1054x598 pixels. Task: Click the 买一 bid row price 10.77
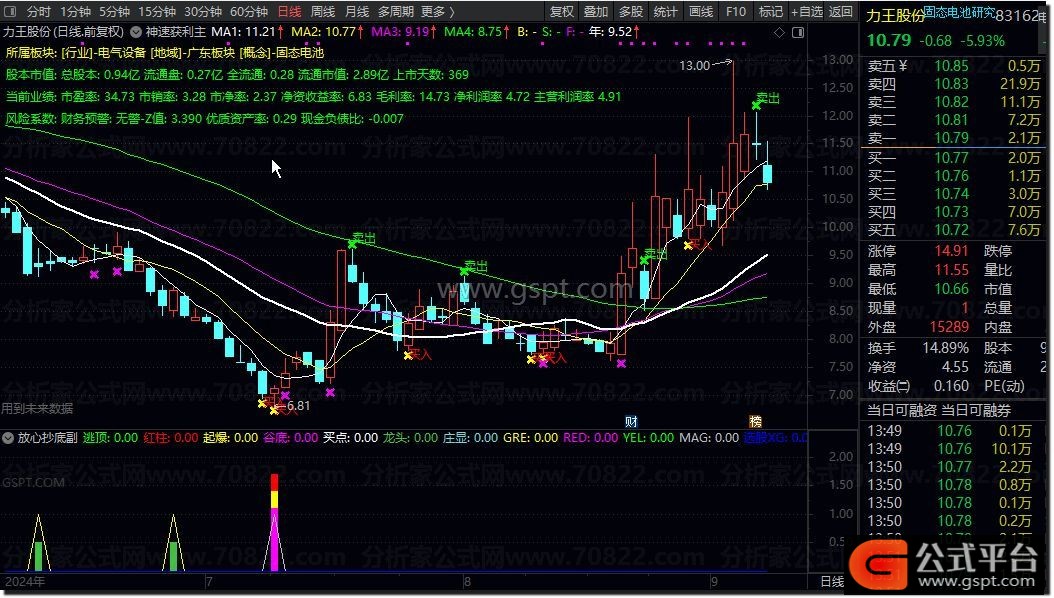[x=951, y=158]
